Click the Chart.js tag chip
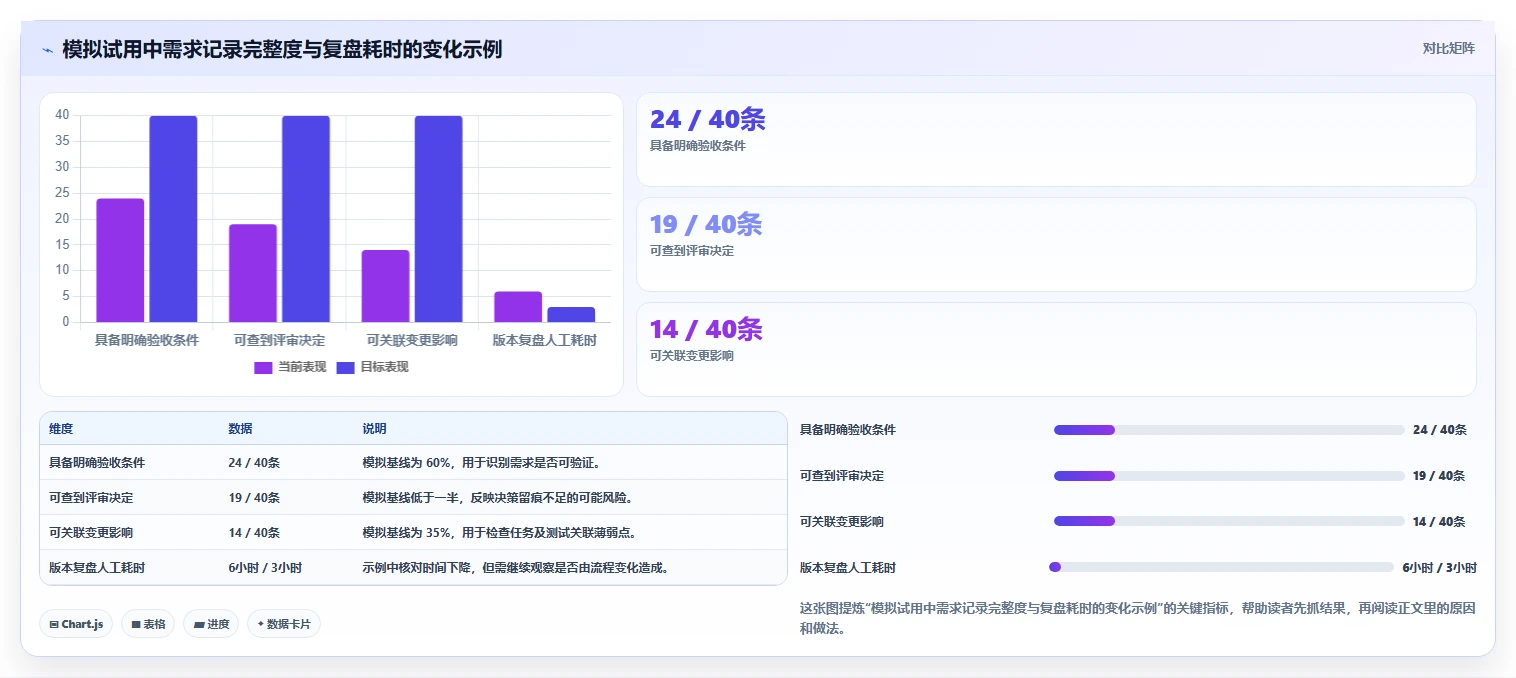Viewport: 1516px width, 678px height. (76, 624)
